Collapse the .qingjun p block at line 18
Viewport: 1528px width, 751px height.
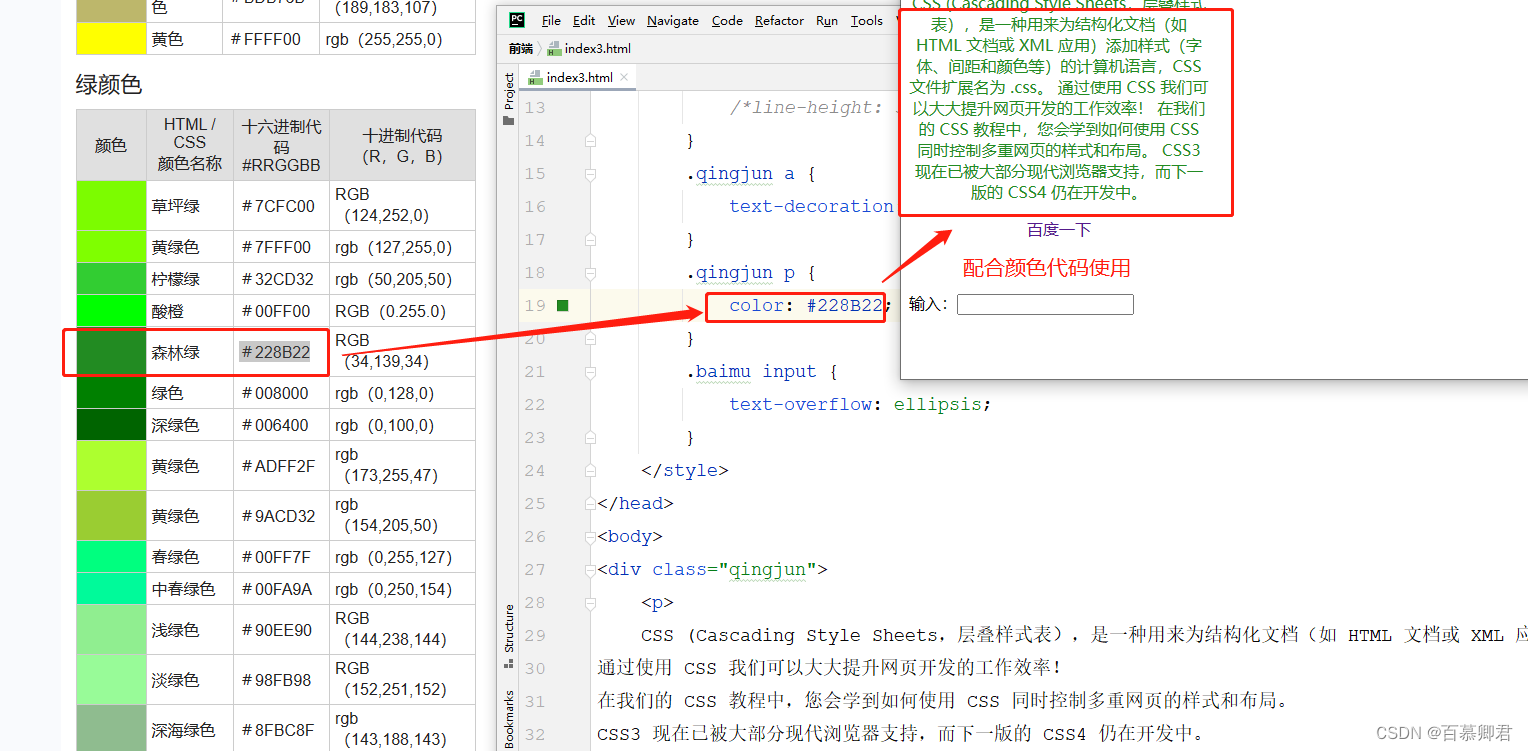[590, 273]
